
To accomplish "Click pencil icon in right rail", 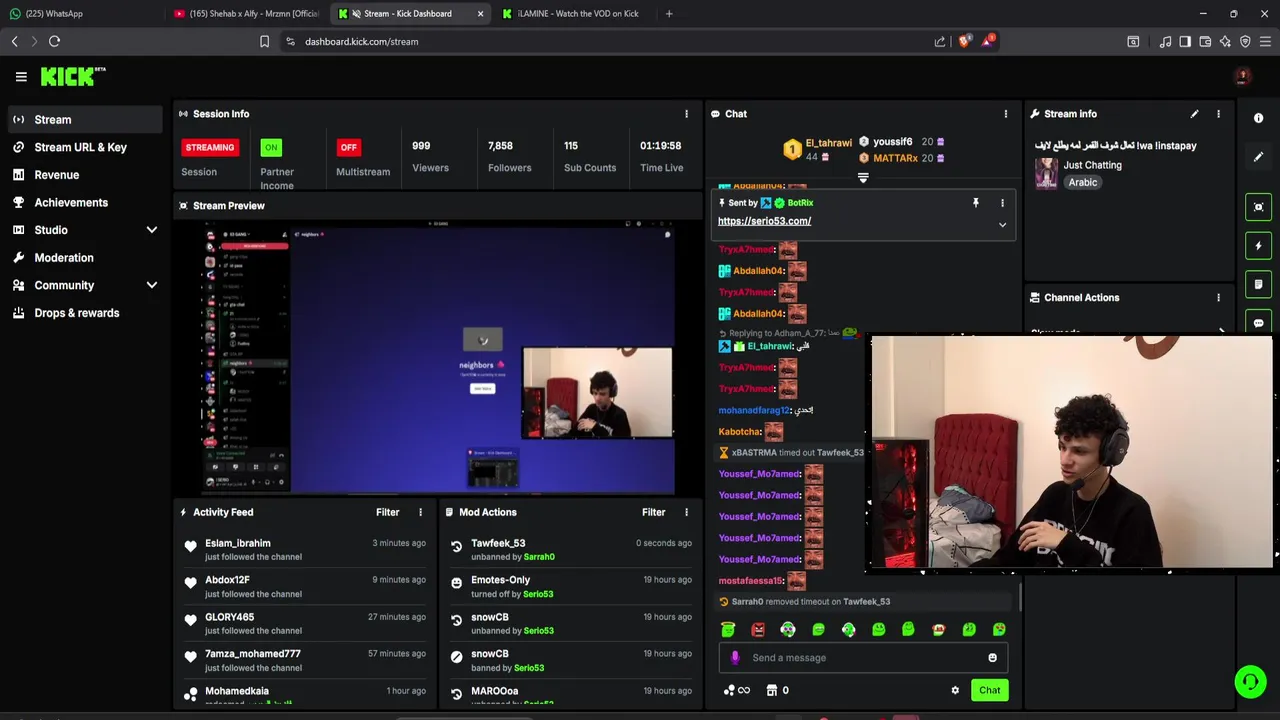I will (1258, 157).
